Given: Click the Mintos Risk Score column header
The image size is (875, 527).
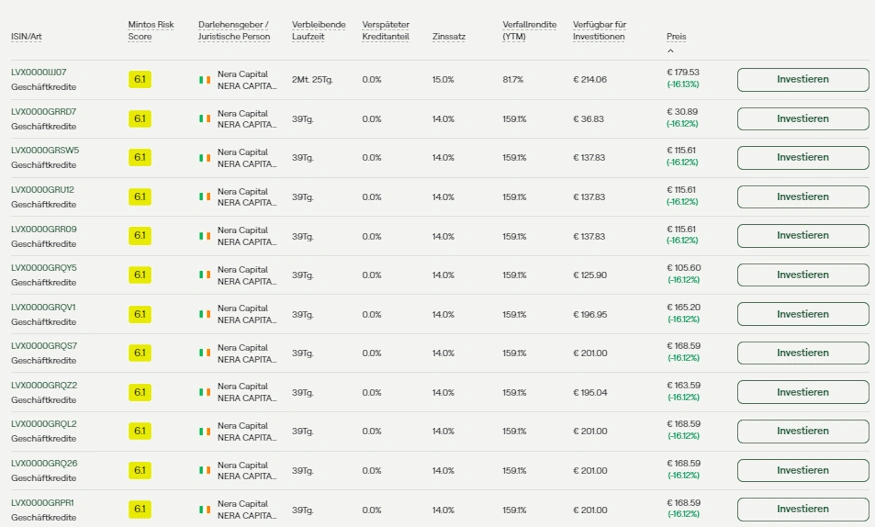Looking at the screenshot, I should click(150, 31).
